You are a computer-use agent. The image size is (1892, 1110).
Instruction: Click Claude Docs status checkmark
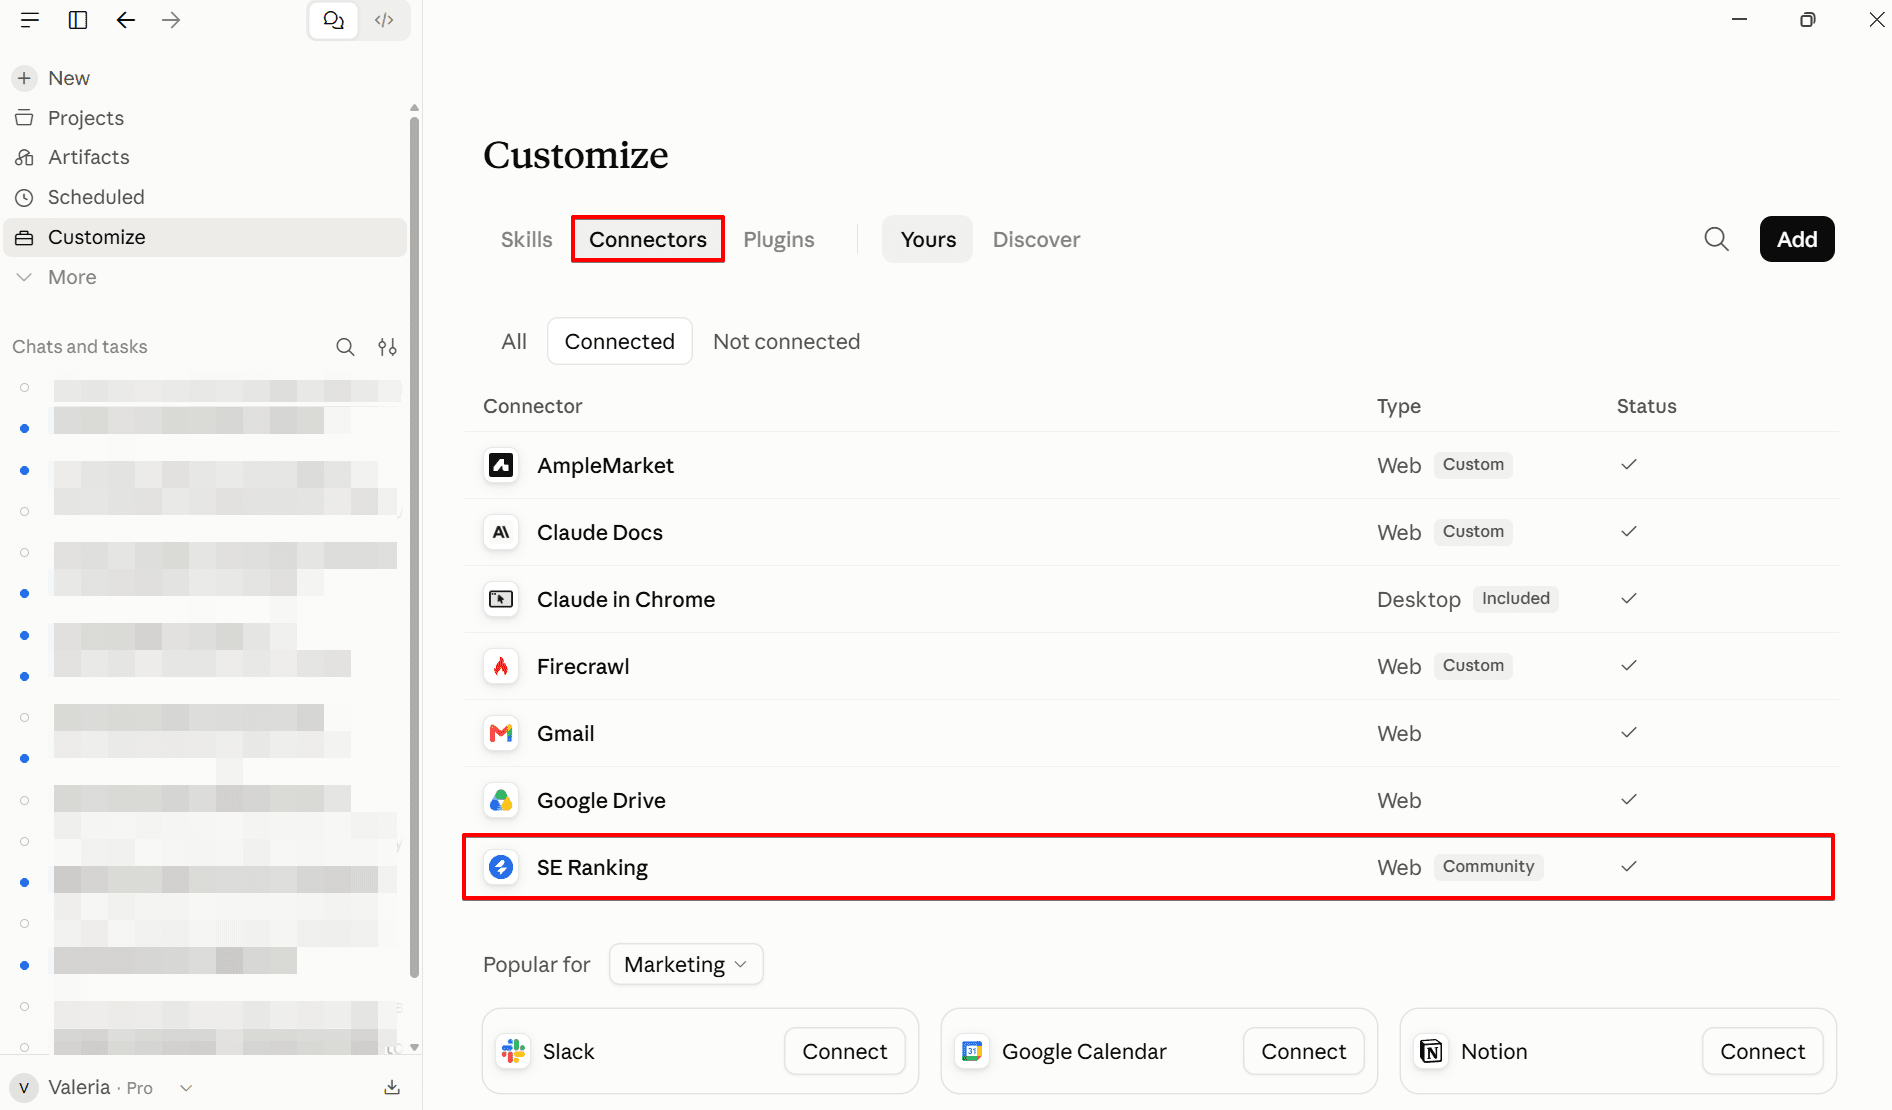point(1629,531)
